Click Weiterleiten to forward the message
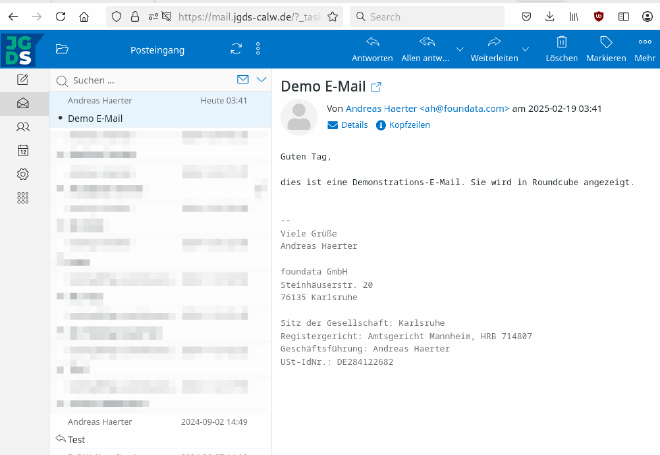The height and width of the screenshot is (455, 660). [494, 49]
